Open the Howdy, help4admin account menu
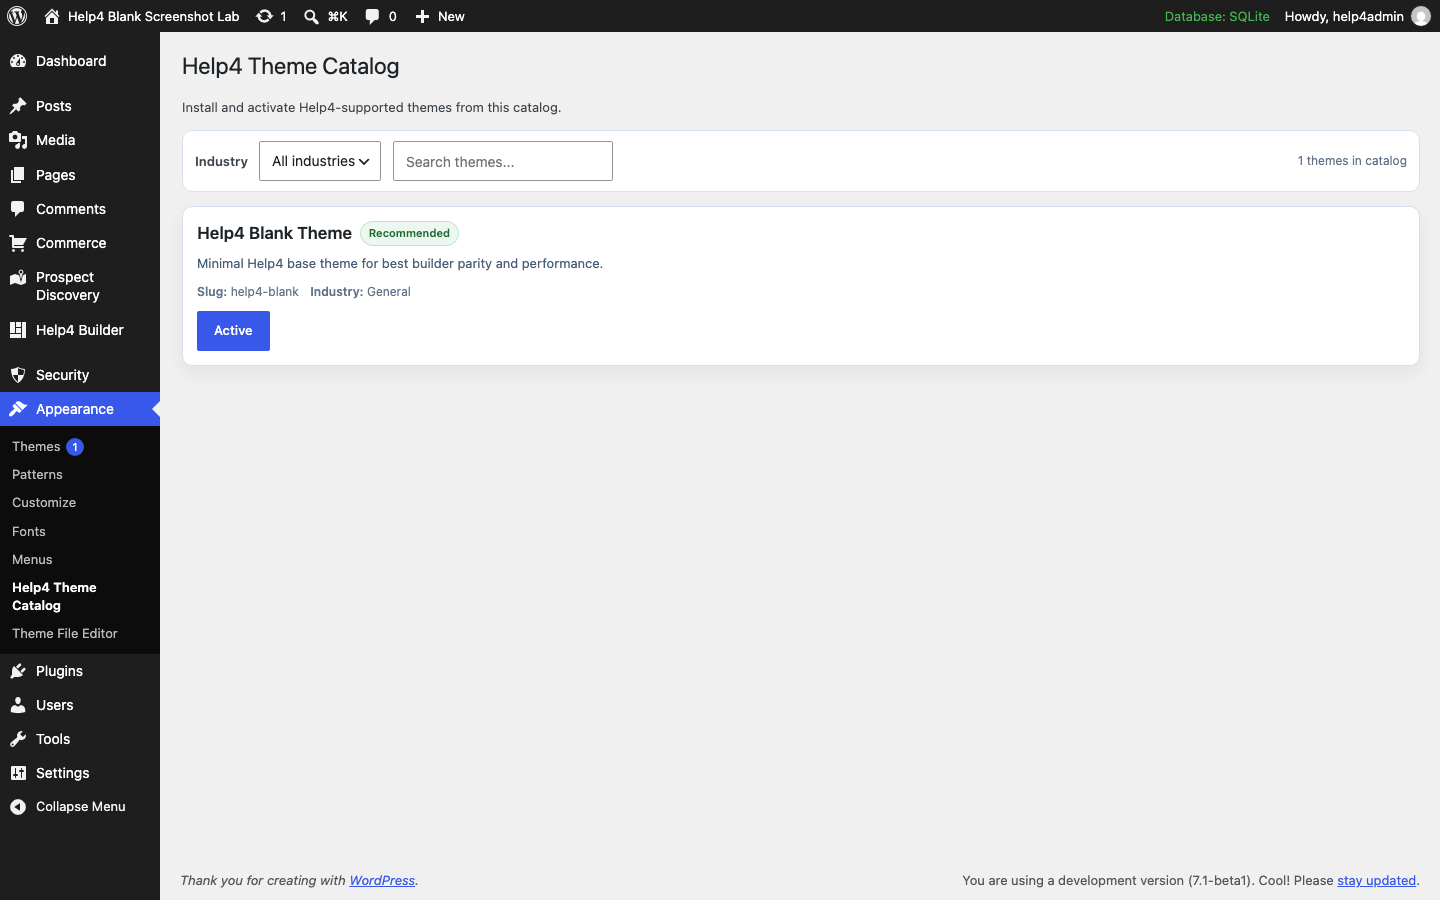Viewport: 1440px width, 900px height. (x=1357, y=16)
